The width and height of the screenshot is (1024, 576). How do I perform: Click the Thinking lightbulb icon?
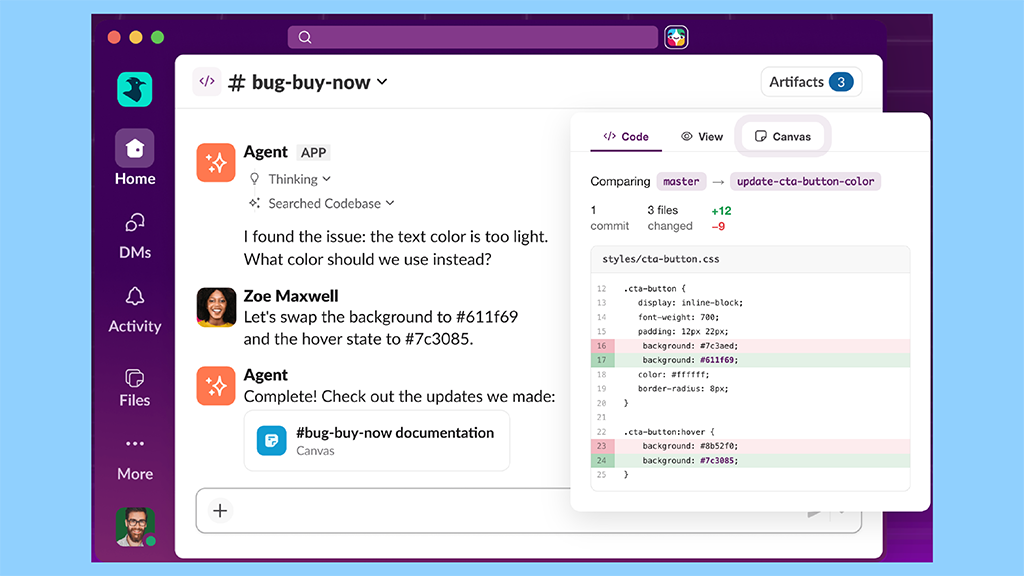coord(254,179)
